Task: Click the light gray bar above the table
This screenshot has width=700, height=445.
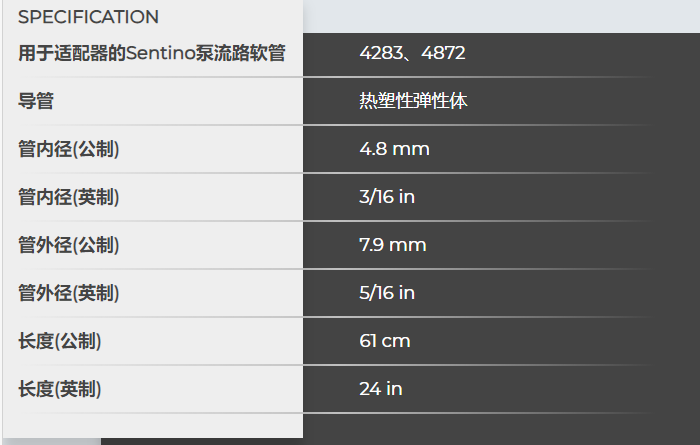Action: (x=500, y=16)
